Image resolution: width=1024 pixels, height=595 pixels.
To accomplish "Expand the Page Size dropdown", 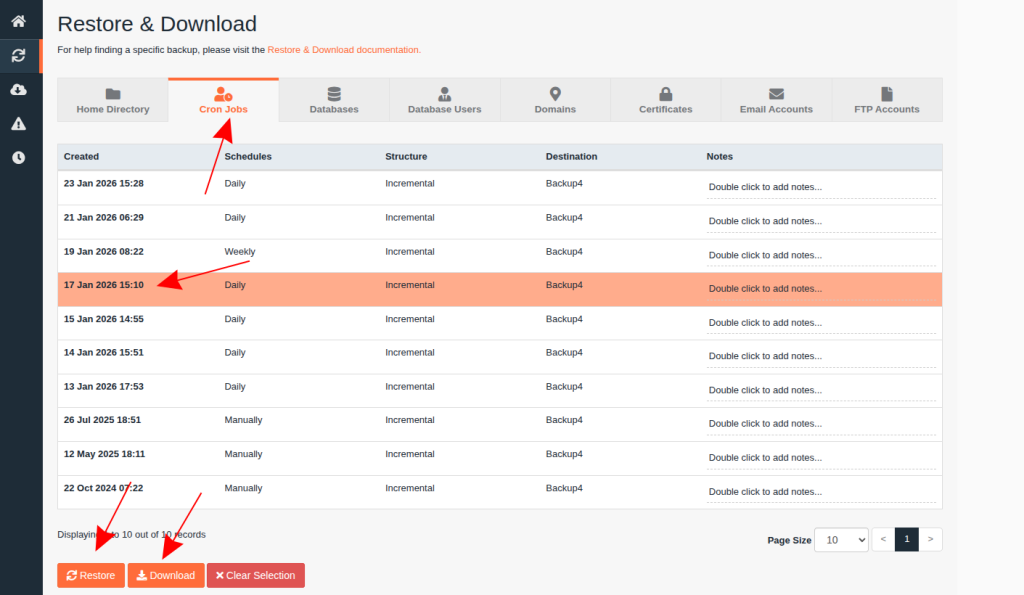I will tap(841, 540).
